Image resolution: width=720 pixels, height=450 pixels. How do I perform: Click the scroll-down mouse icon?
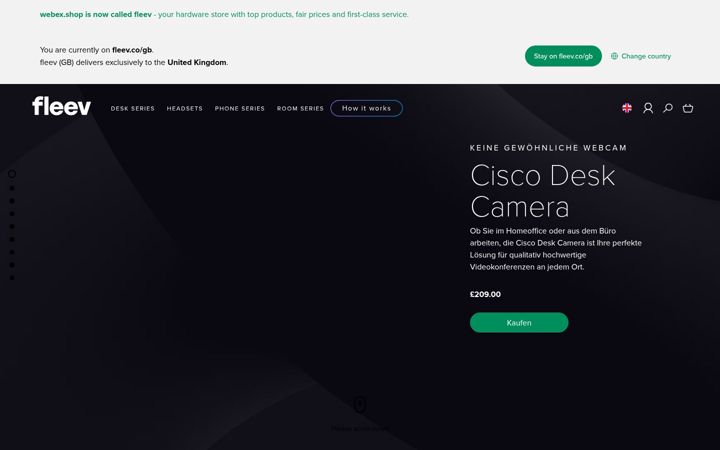point(360,405)
